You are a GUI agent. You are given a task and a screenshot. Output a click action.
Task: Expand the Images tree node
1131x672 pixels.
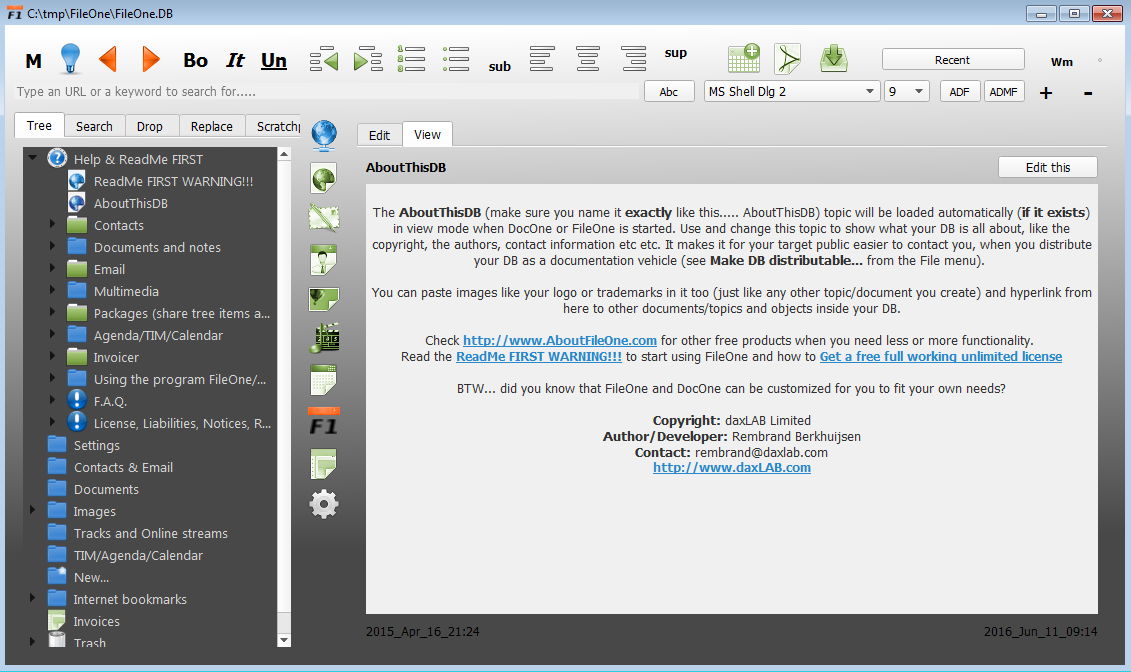point(32,510)
